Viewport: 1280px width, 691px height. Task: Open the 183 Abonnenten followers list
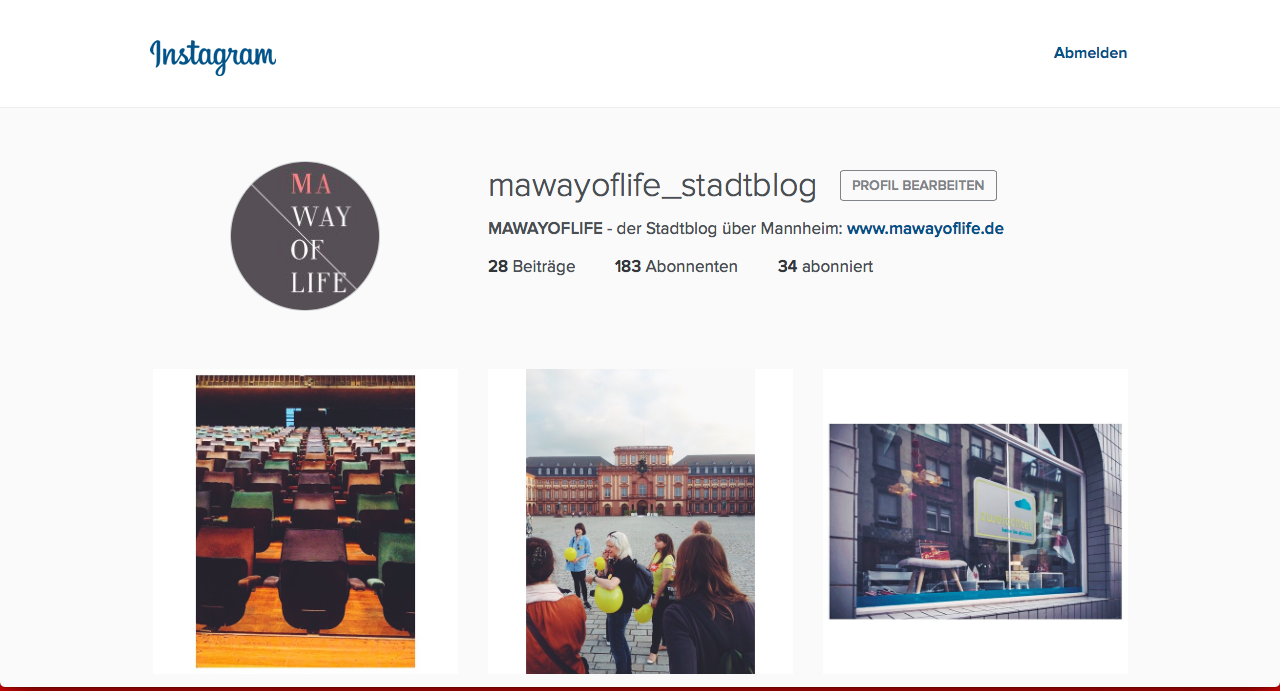676,266
